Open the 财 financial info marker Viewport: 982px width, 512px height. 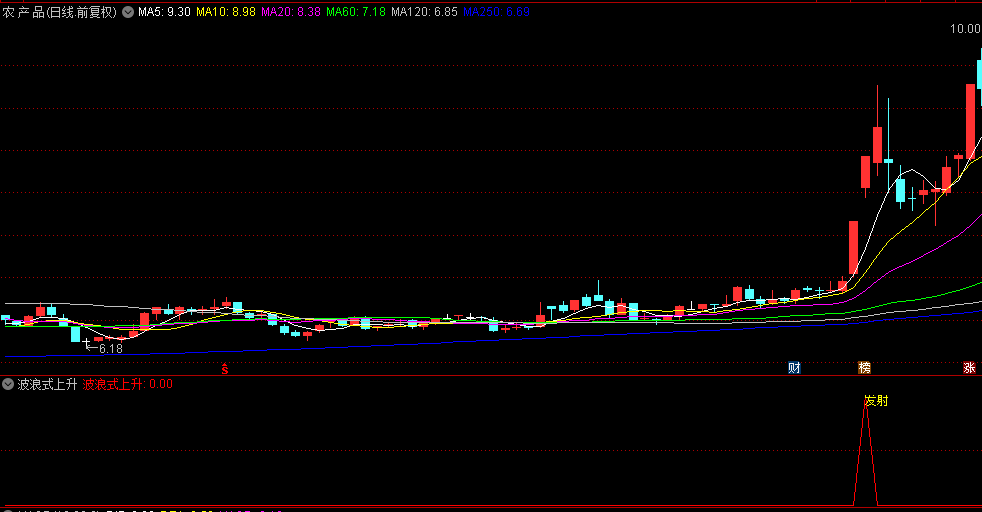click(x=794, y=368)
